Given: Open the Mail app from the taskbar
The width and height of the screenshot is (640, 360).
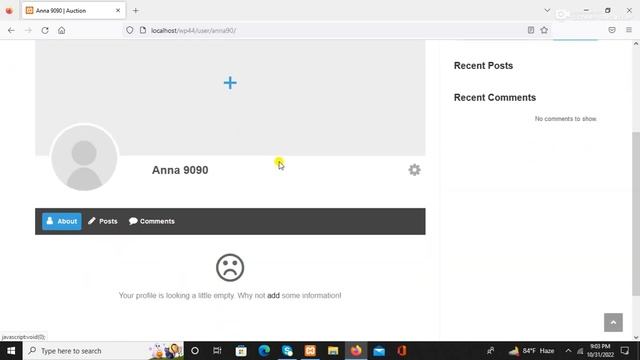Looking at the screenshot, I should (379, 351).
